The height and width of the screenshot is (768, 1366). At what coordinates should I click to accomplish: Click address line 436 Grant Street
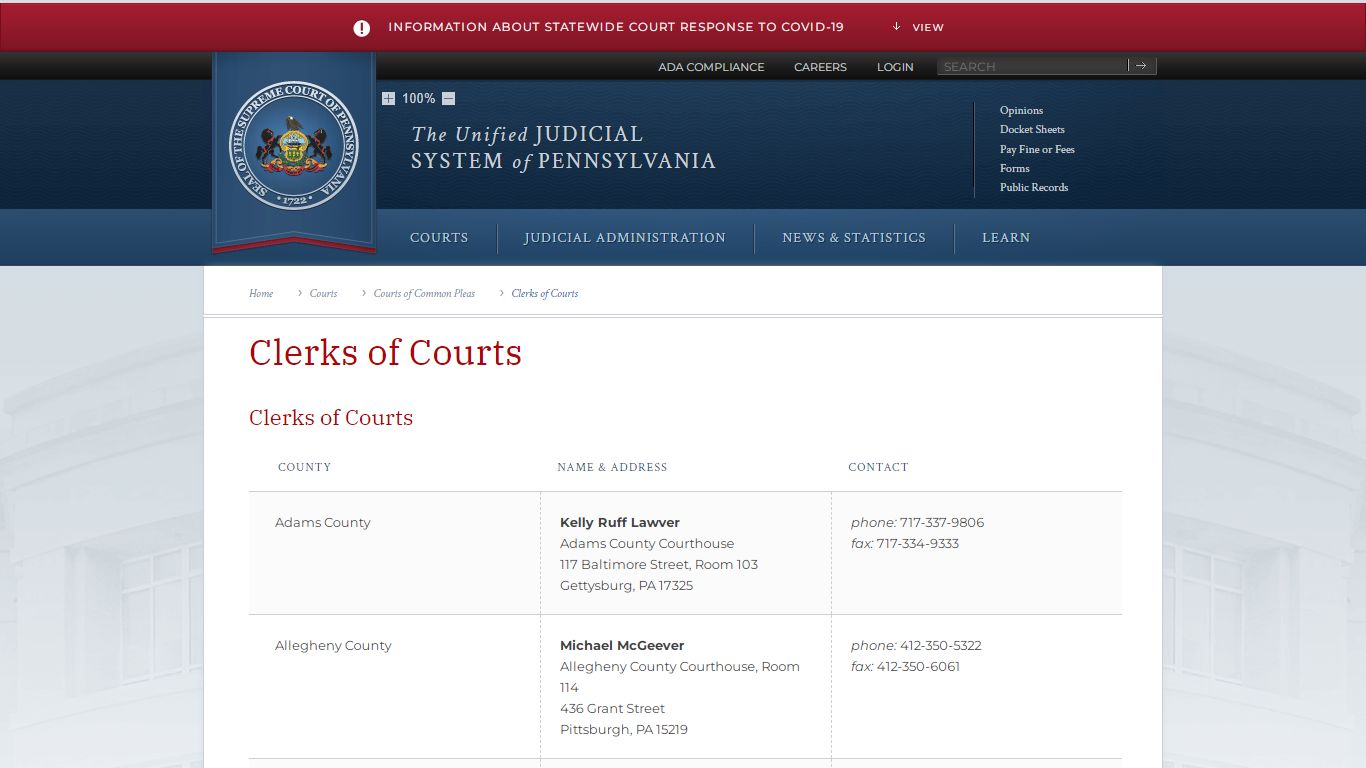(612, 708)
